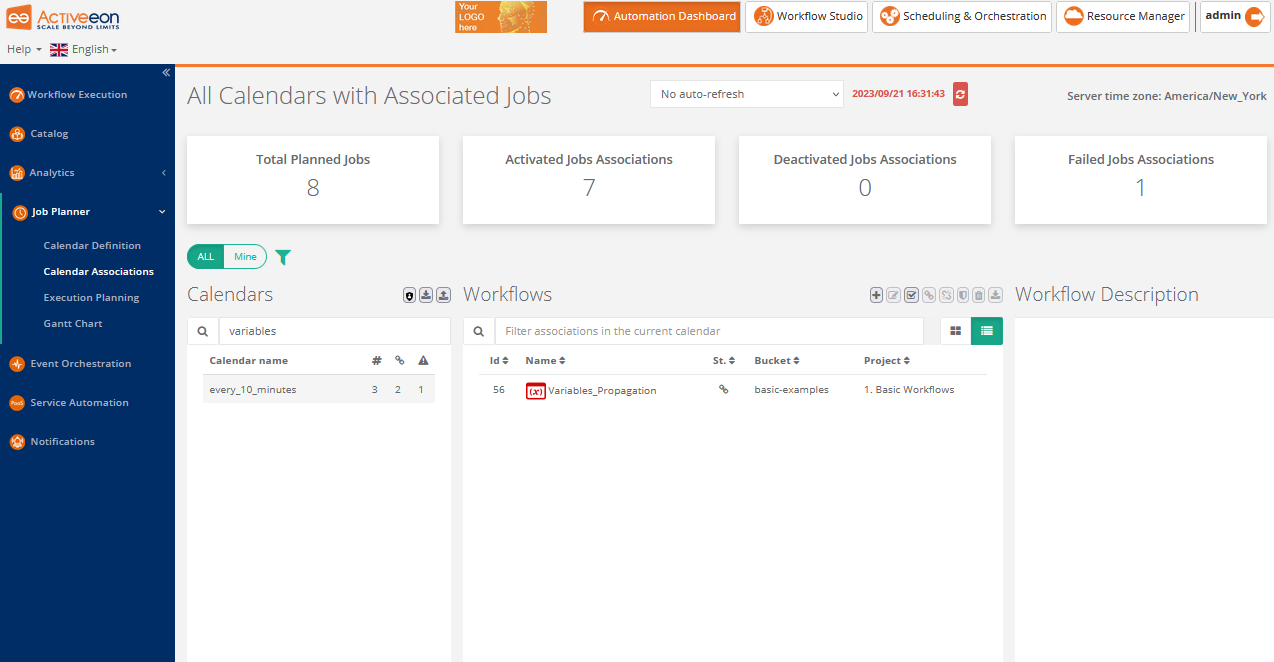Switch workflows to grid view
The height and width of the screenshot is (662, 1274).
(956, 331)
